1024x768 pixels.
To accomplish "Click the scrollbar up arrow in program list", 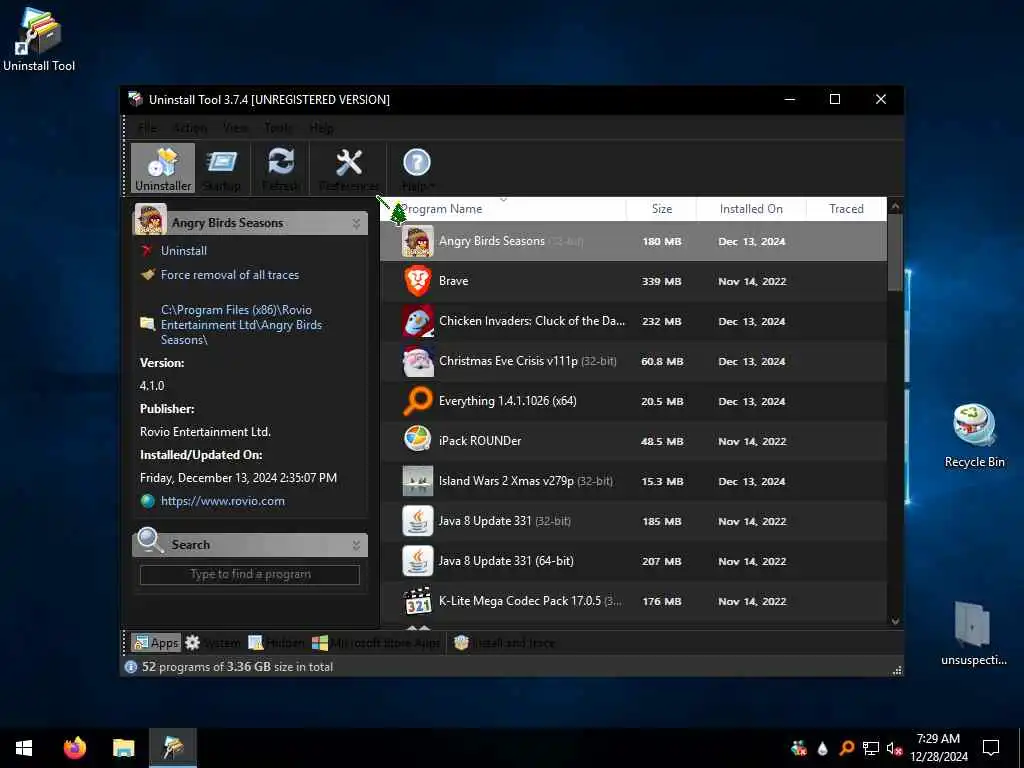I will coord(895,206).
